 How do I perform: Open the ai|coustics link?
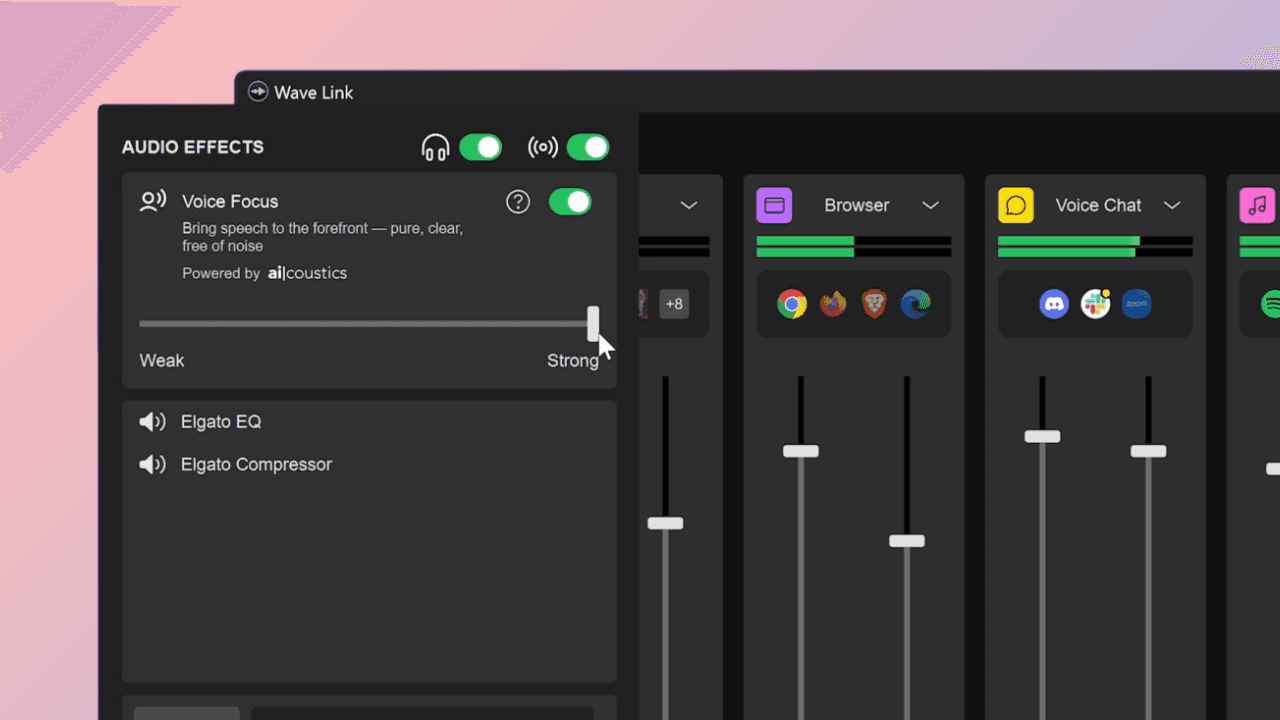[x=308, y=273]
